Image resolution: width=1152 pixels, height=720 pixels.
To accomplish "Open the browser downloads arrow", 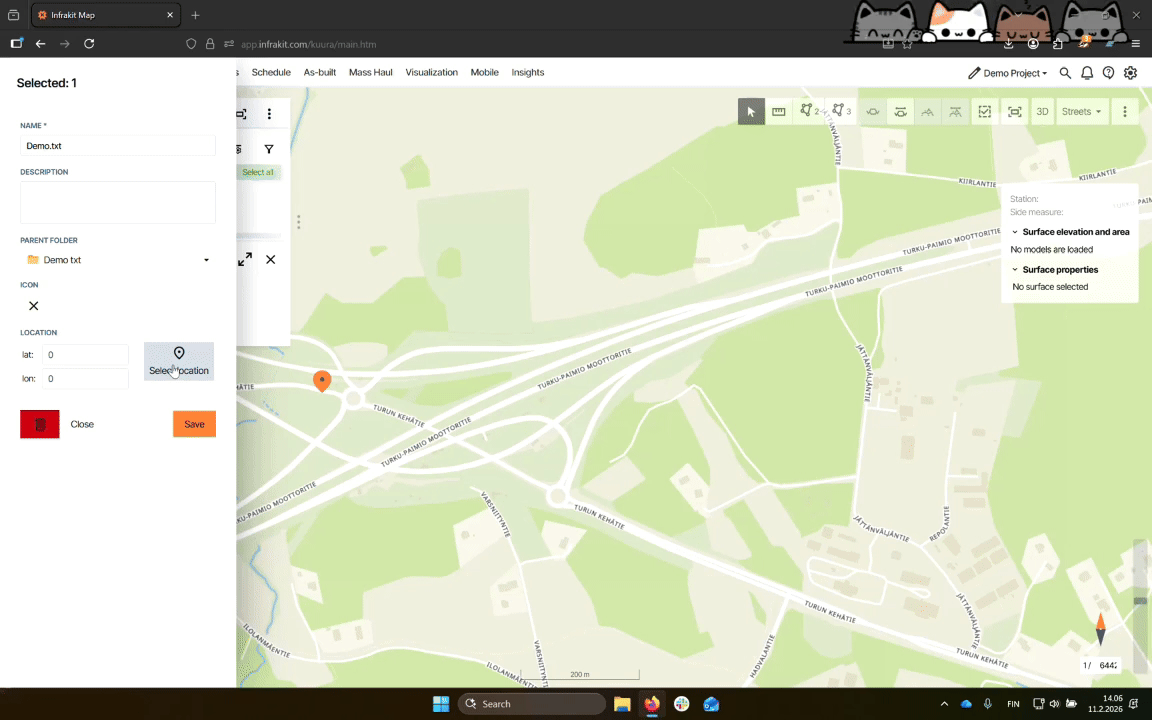I will (1009, 44).
